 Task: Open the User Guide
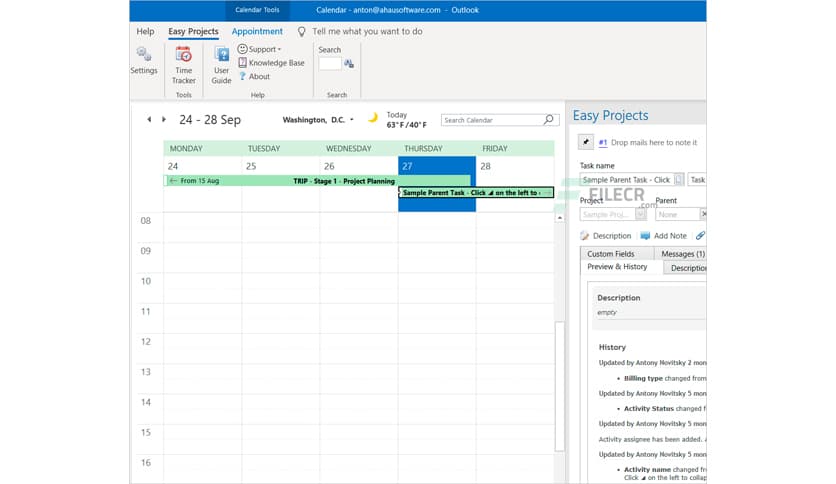point(221,65)
